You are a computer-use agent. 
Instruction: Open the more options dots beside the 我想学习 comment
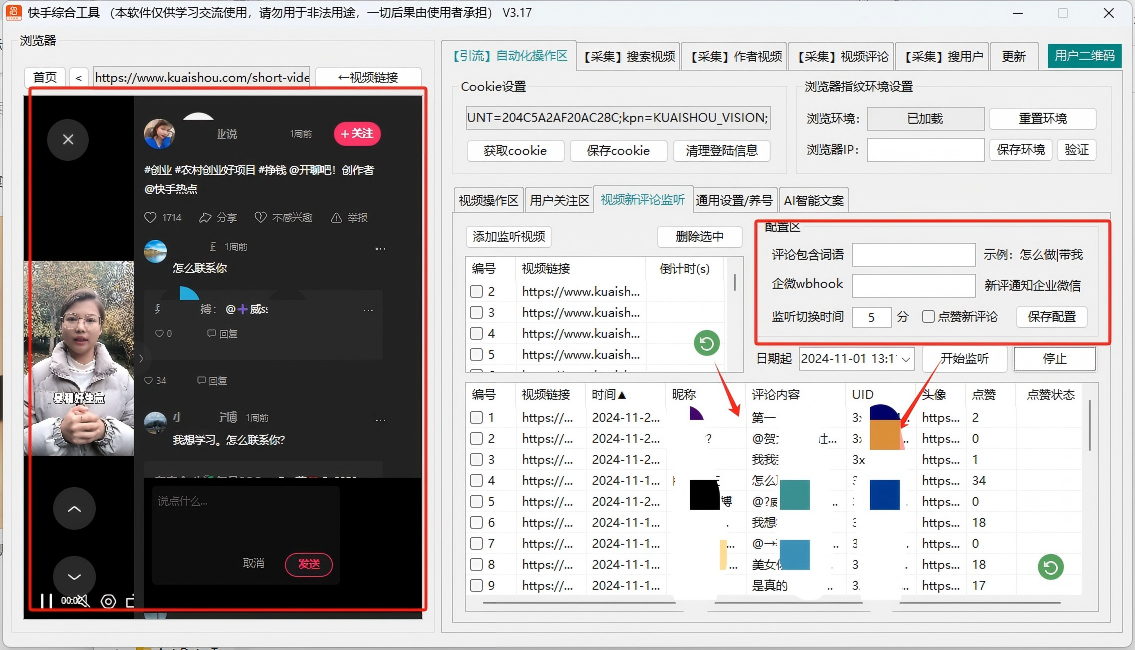pyautogui.click(x=380, y=419)
